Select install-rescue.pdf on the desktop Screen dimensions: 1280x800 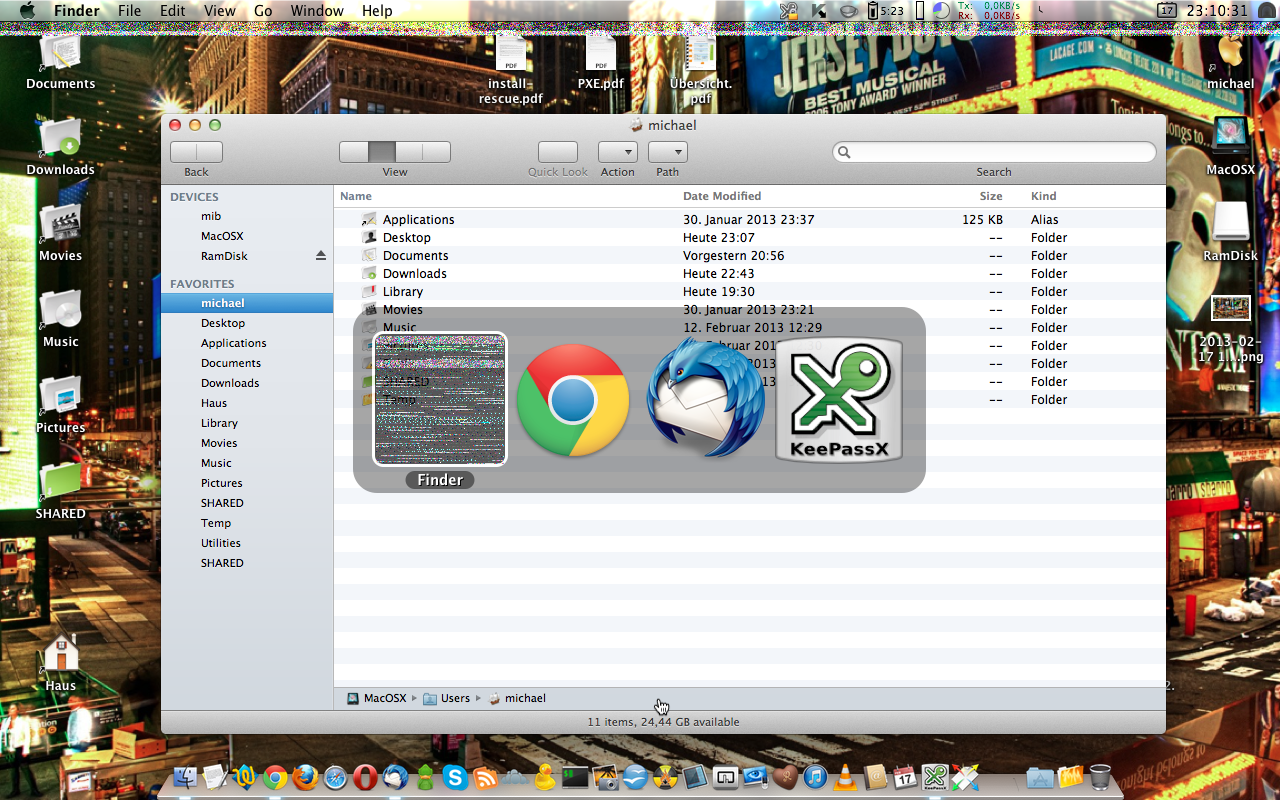tap(510, 70)
